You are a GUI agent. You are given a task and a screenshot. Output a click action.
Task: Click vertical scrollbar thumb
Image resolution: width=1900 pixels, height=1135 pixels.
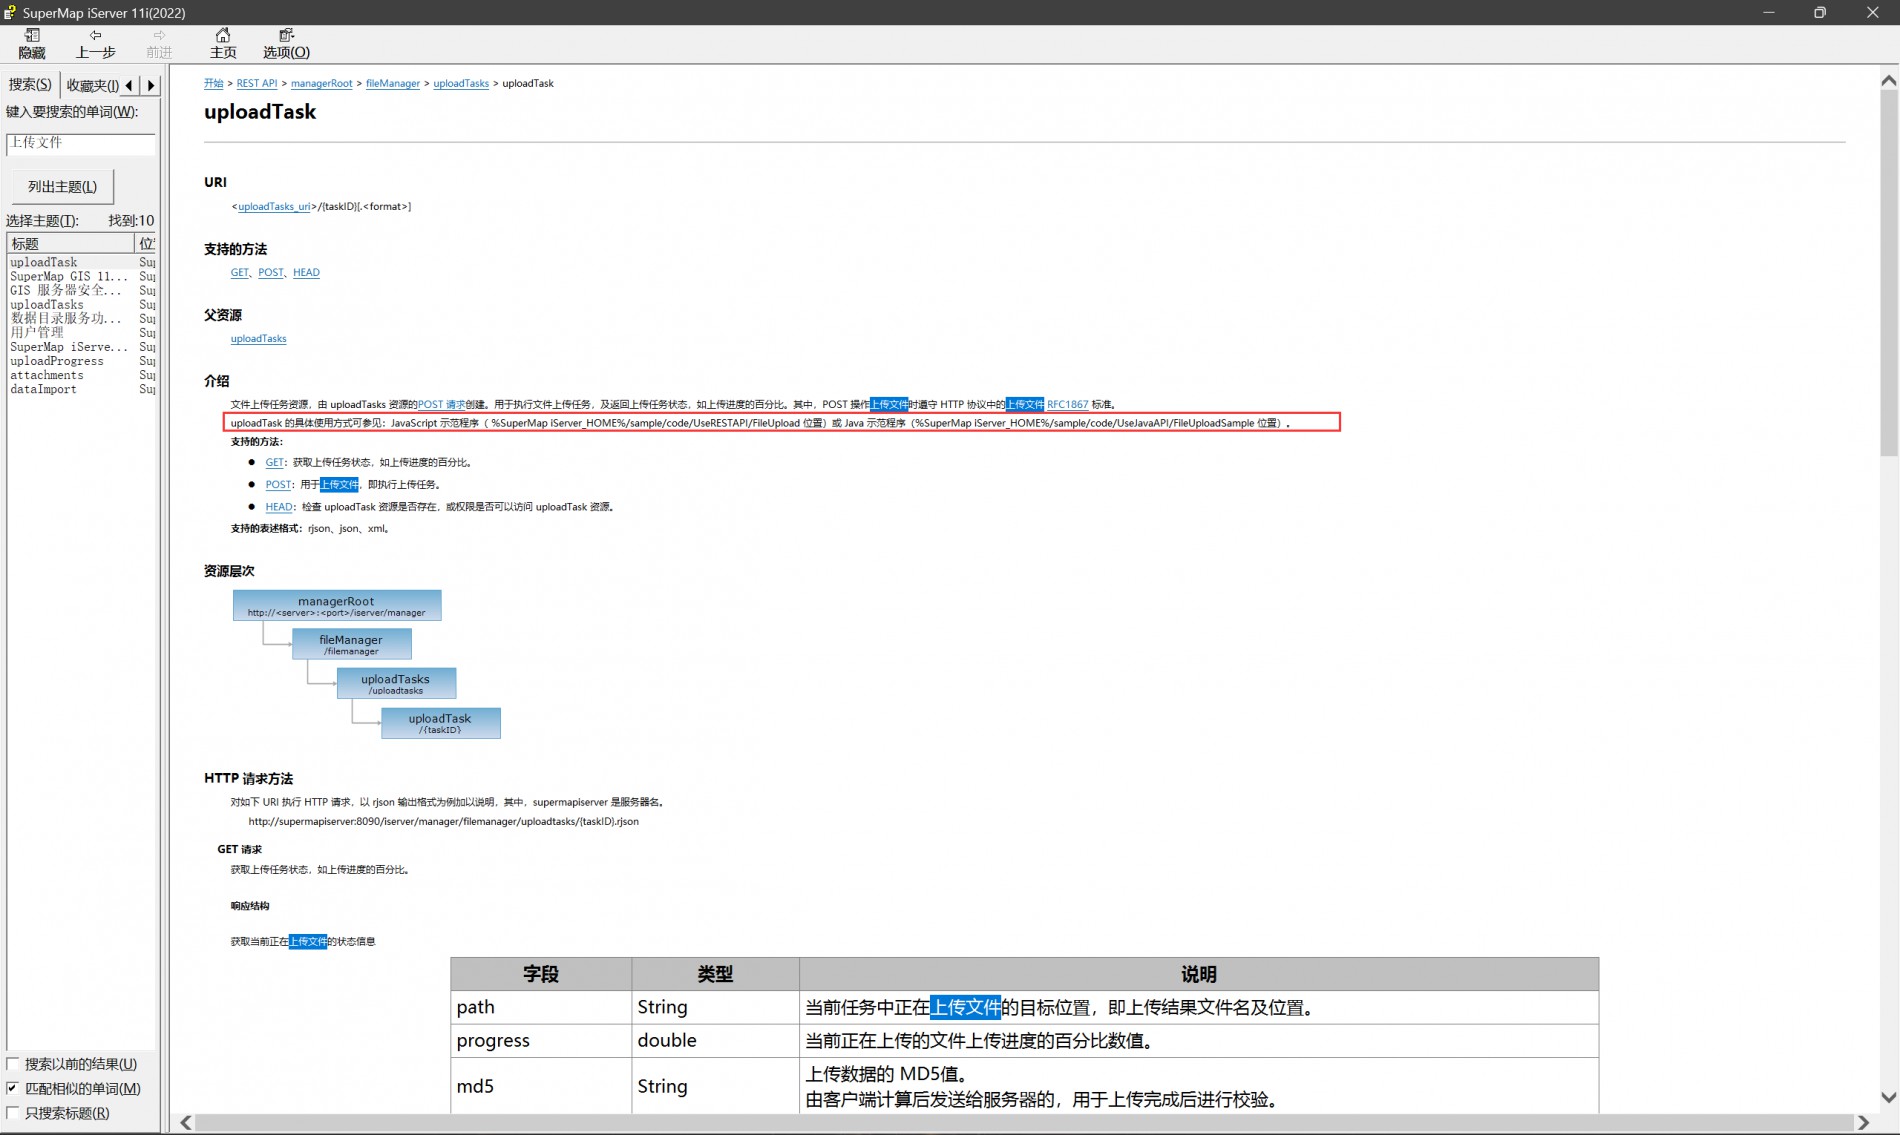pos(1888,275)
